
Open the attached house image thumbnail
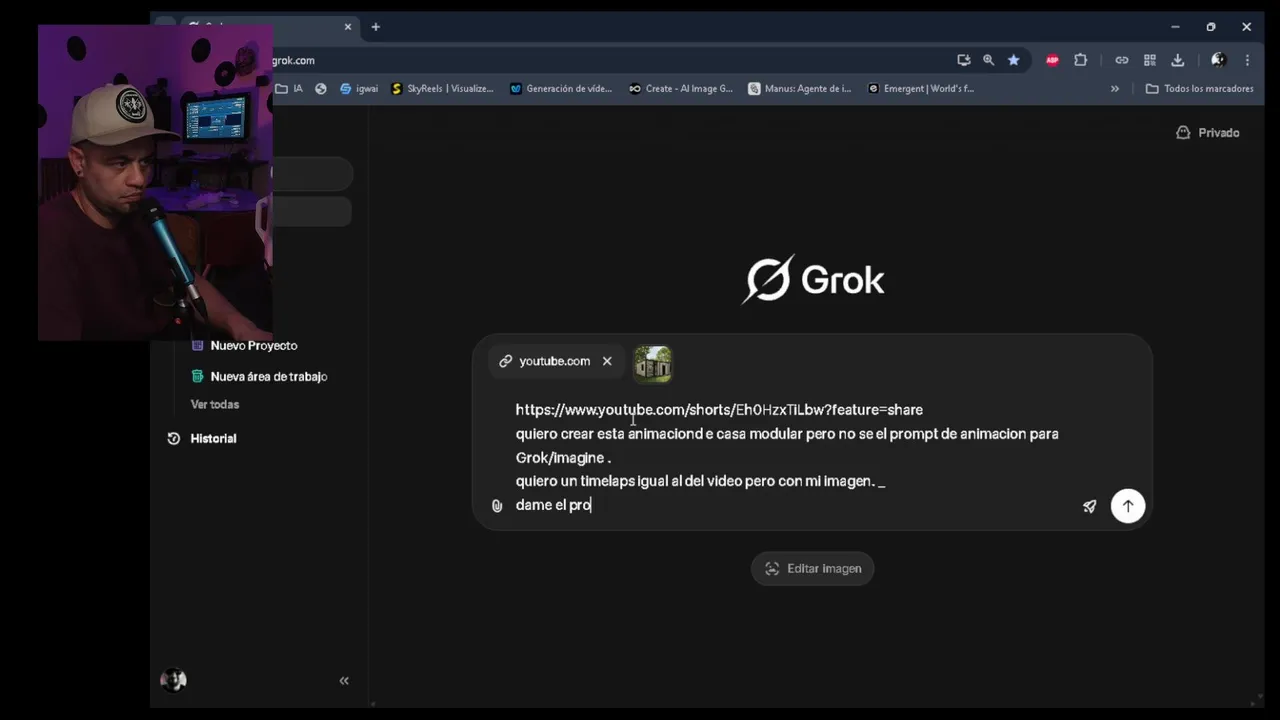coord(653,364)
